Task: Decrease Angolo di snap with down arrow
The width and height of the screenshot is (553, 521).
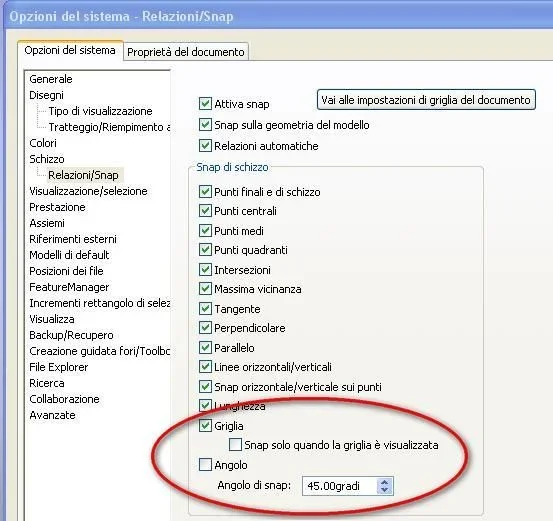Action: tap(384, 489)
